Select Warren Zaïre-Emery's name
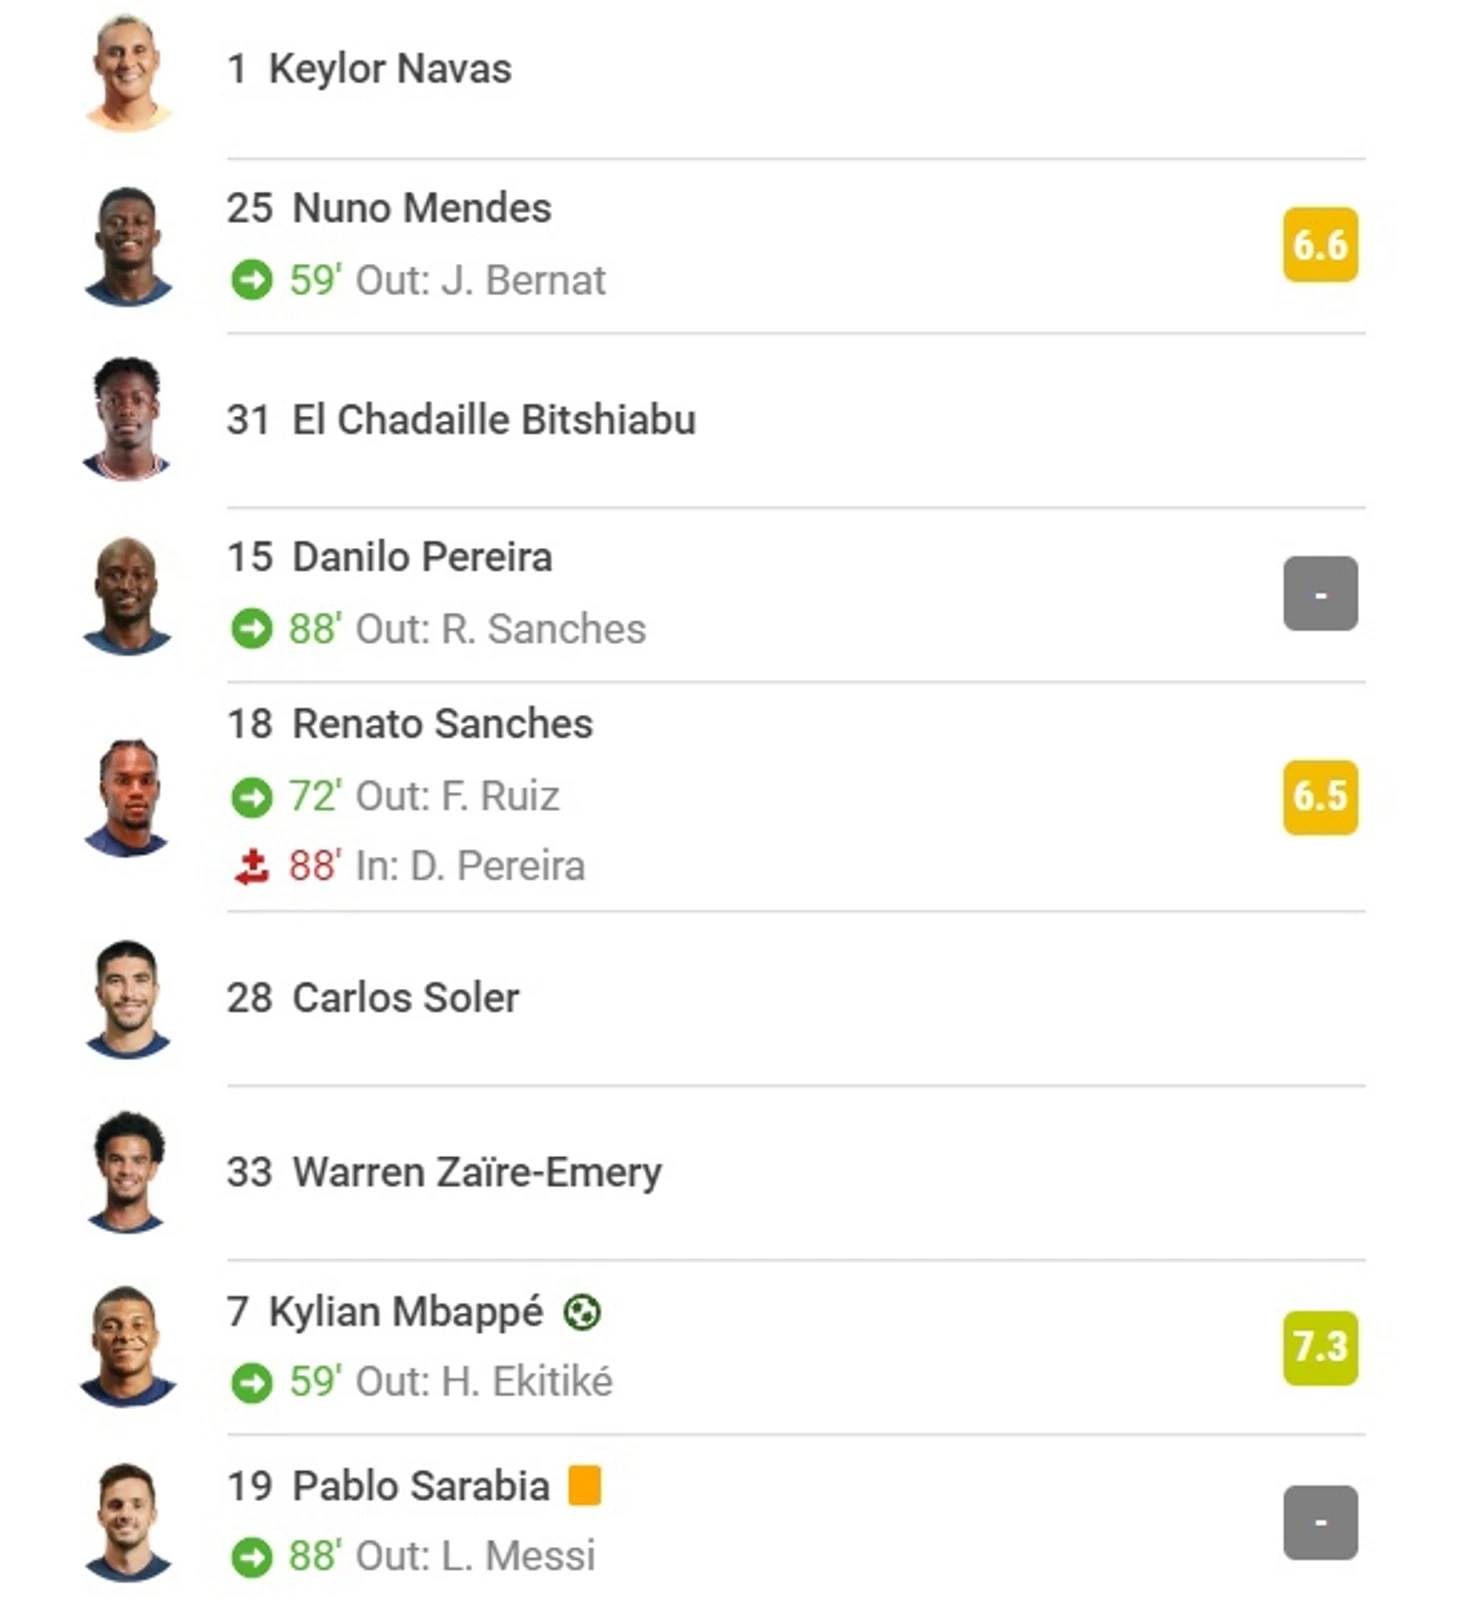The width and height of the screenshot is (1460, 1609). [x=477, y=1172]
